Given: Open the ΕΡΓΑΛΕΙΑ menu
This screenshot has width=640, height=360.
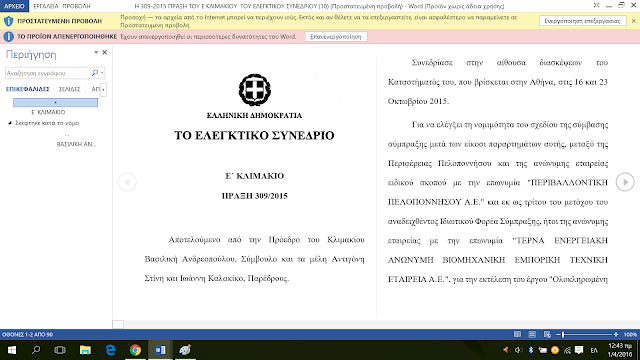Looking at the screenshot, I should [46, 6].
